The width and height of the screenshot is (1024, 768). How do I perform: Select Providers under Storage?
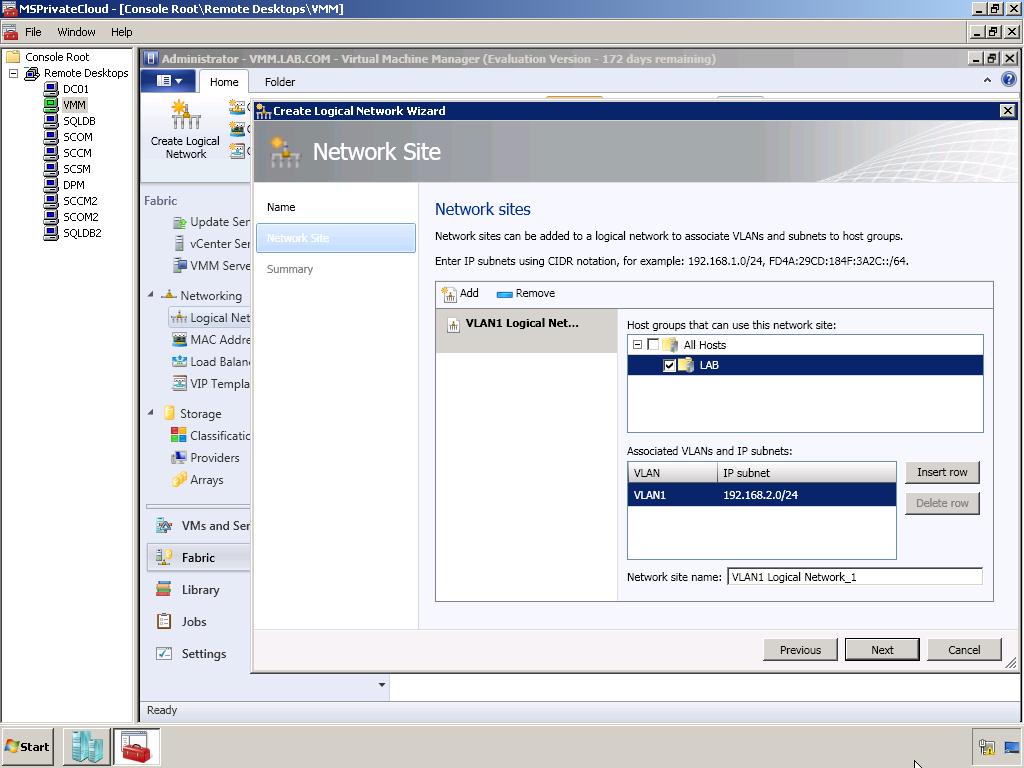[x=205, y=458]
